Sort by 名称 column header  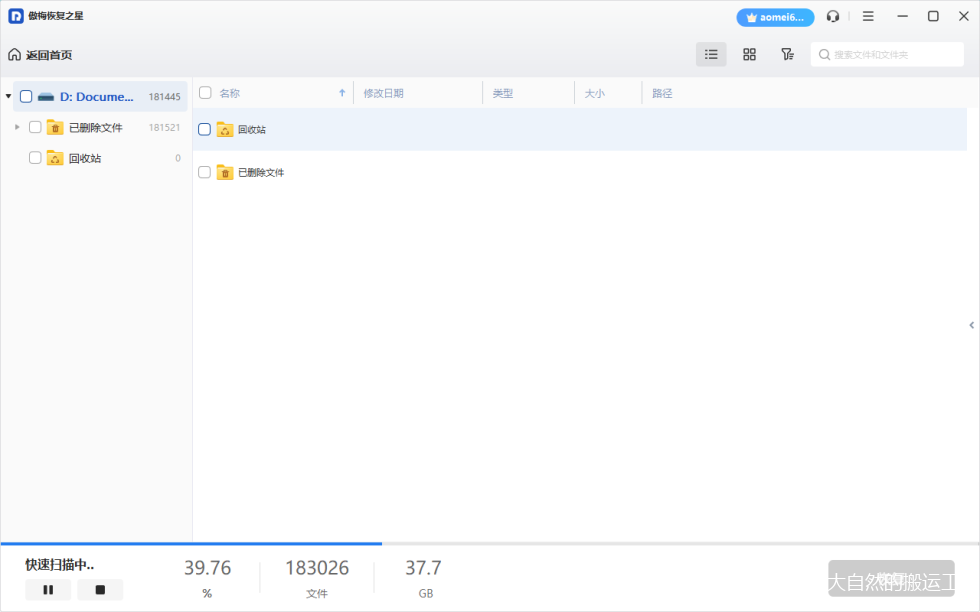click(x=229, y=93)
